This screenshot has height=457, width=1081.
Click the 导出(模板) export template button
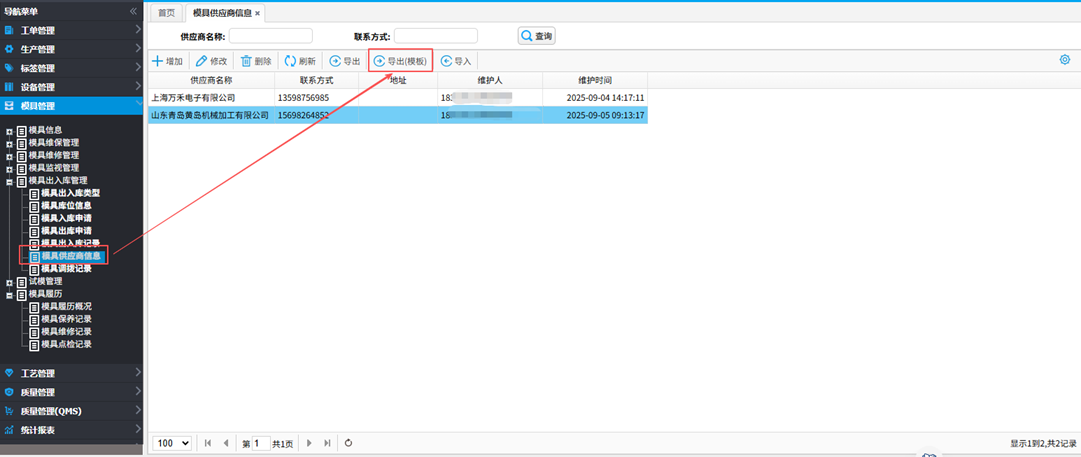pos(400,61)
